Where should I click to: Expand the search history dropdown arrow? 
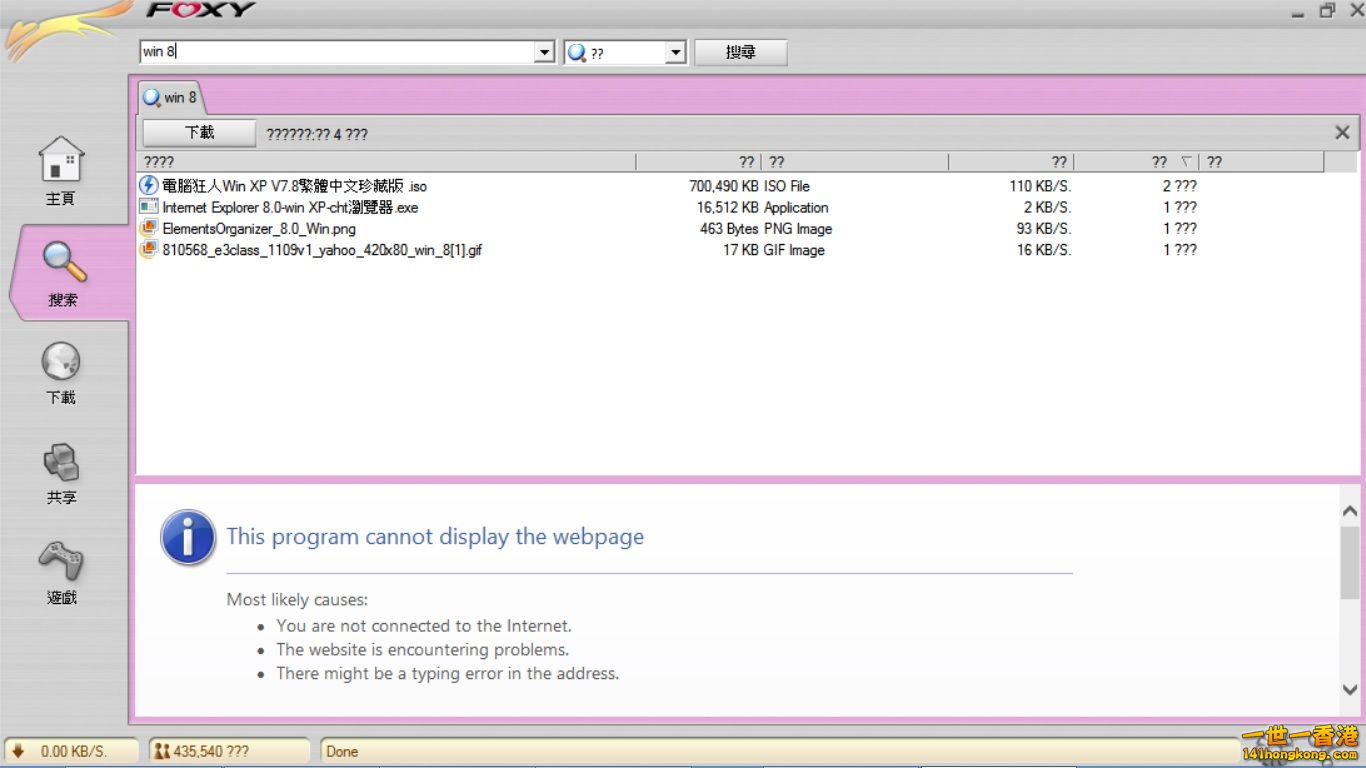(544, 52)
